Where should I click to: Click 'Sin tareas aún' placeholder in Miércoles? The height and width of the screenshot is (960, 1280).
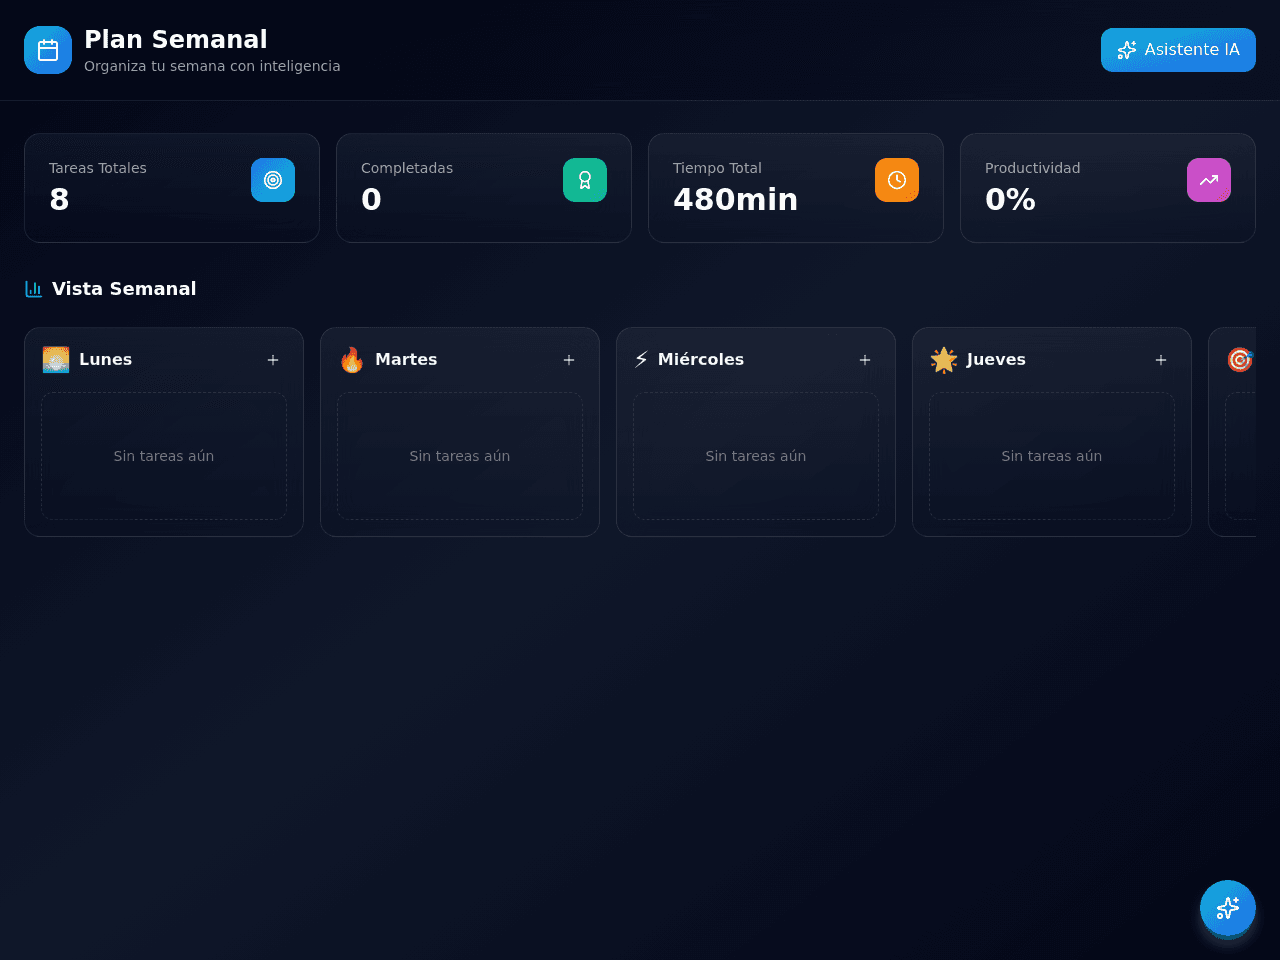click(756, 456)
